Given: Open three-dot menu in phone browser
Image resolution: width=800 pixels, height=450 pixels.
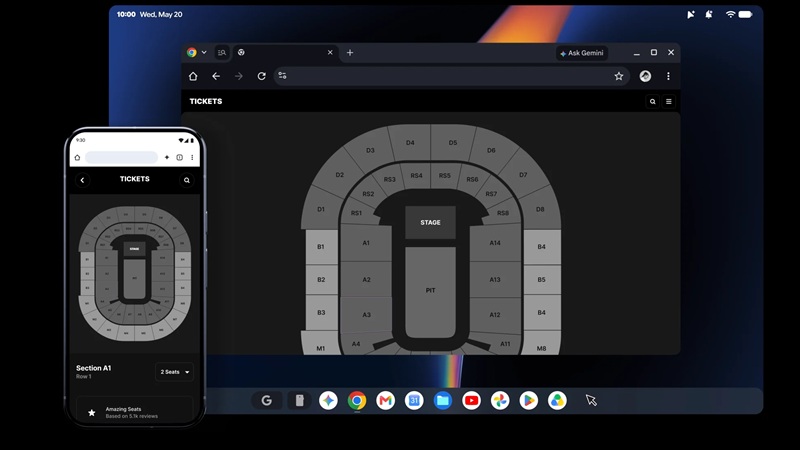Looking at the screenshot, I should [x=192, y=158].
